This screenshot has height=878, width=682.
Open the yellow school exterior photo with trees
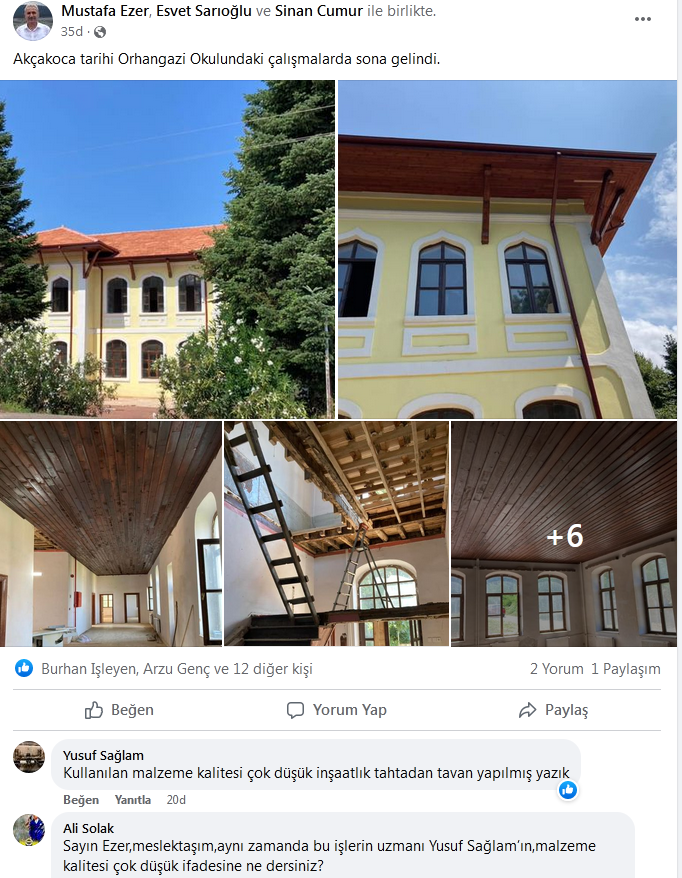tap(167, 249)
